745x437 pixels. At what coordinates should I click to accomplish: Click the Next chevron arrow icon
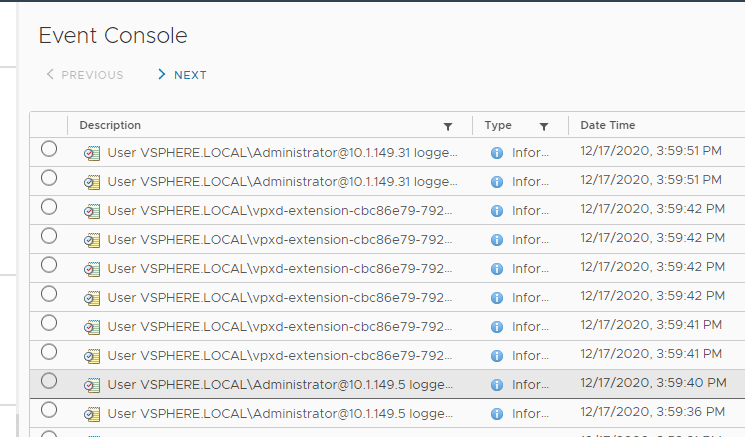(x=161, y=75)
